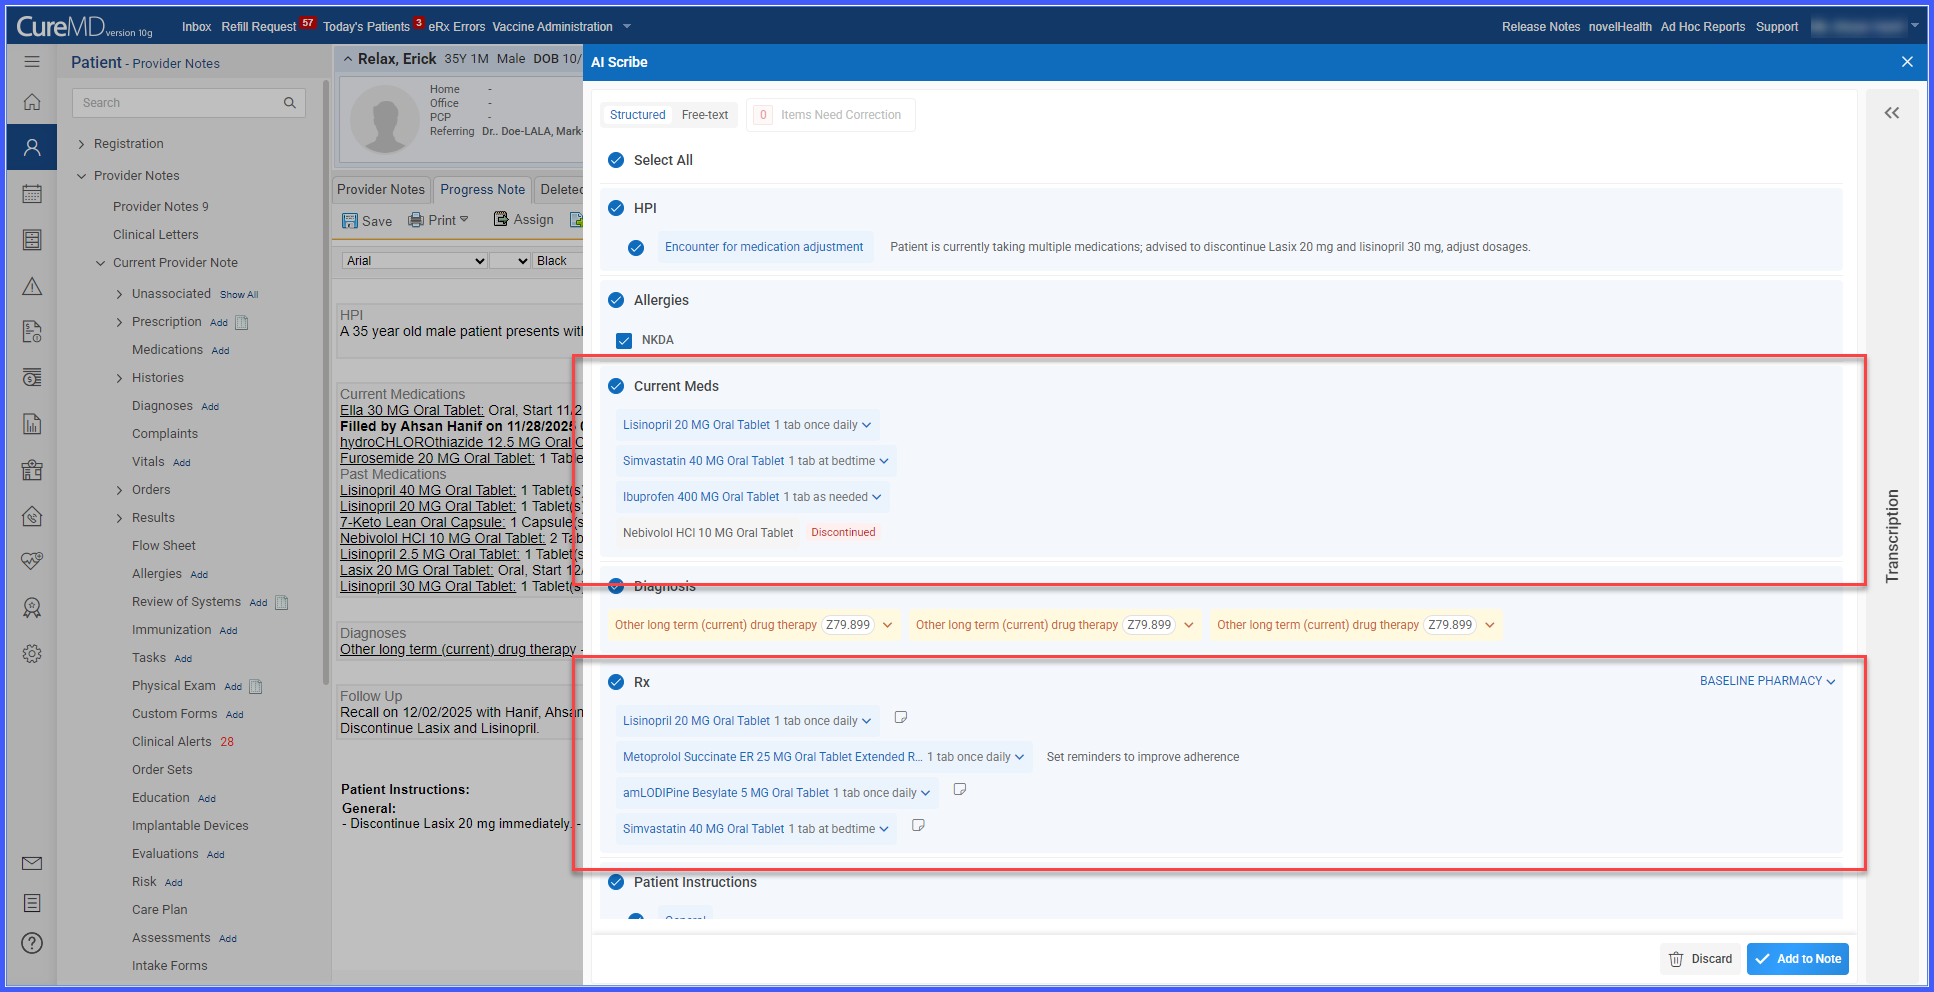Screen dimensions: 1934x992
Task: Open the Ad Hoc Reports link
Action: [x=1702, y=27]
